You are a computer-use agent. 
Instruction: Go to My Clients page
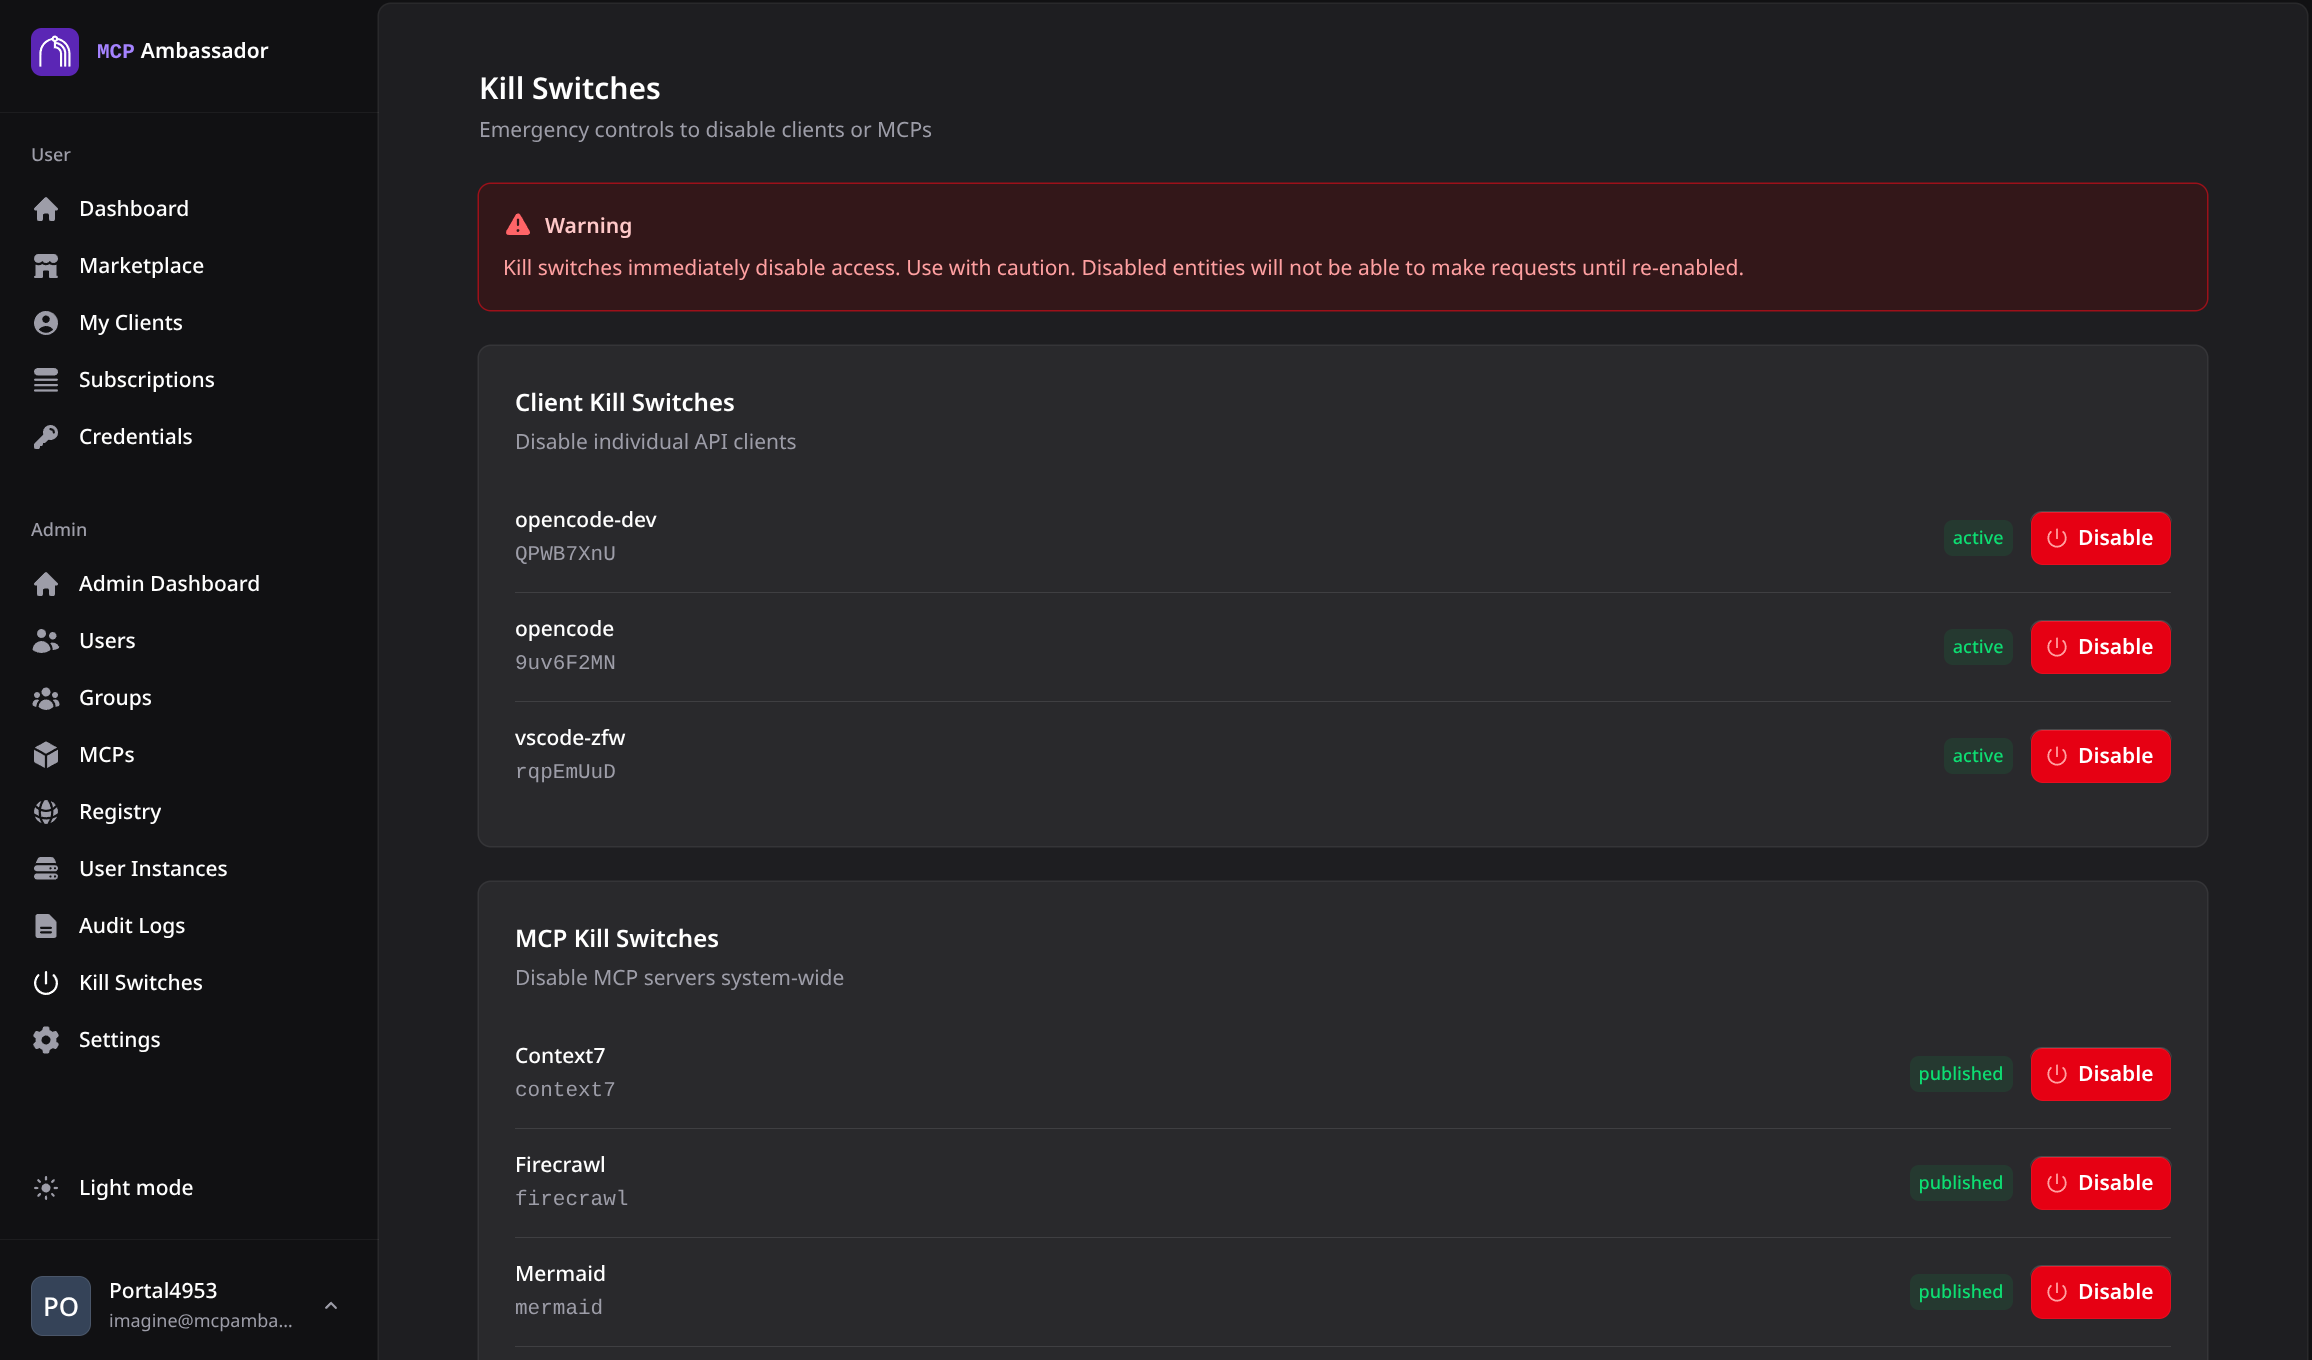[130, 323]
